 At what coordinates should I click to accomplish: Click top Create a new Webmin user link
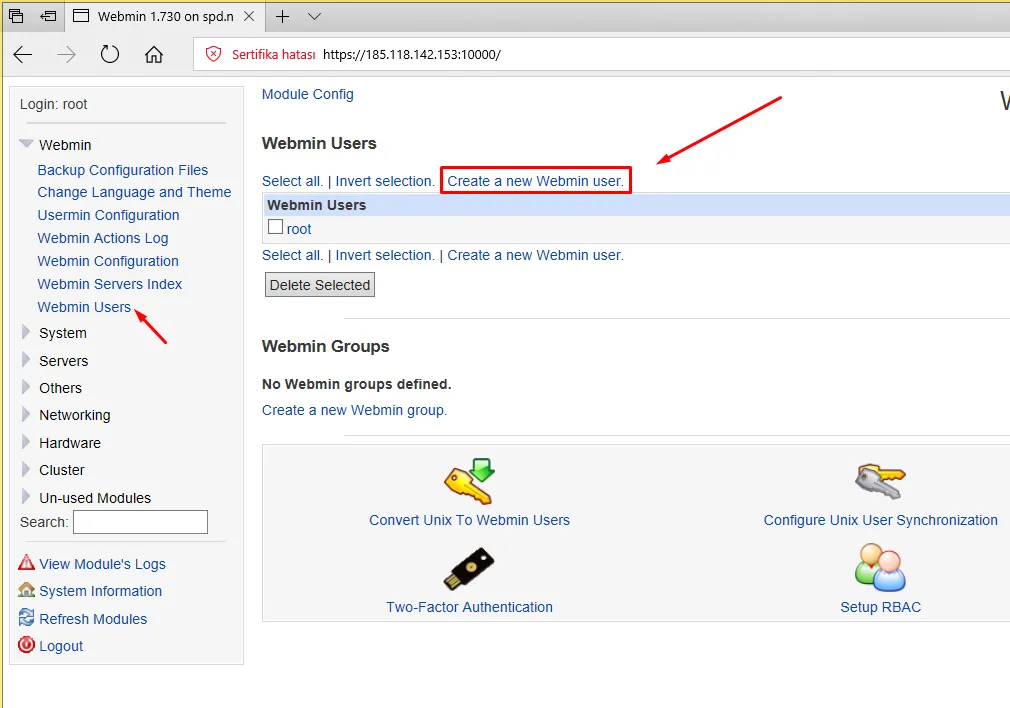coord(535,181)
